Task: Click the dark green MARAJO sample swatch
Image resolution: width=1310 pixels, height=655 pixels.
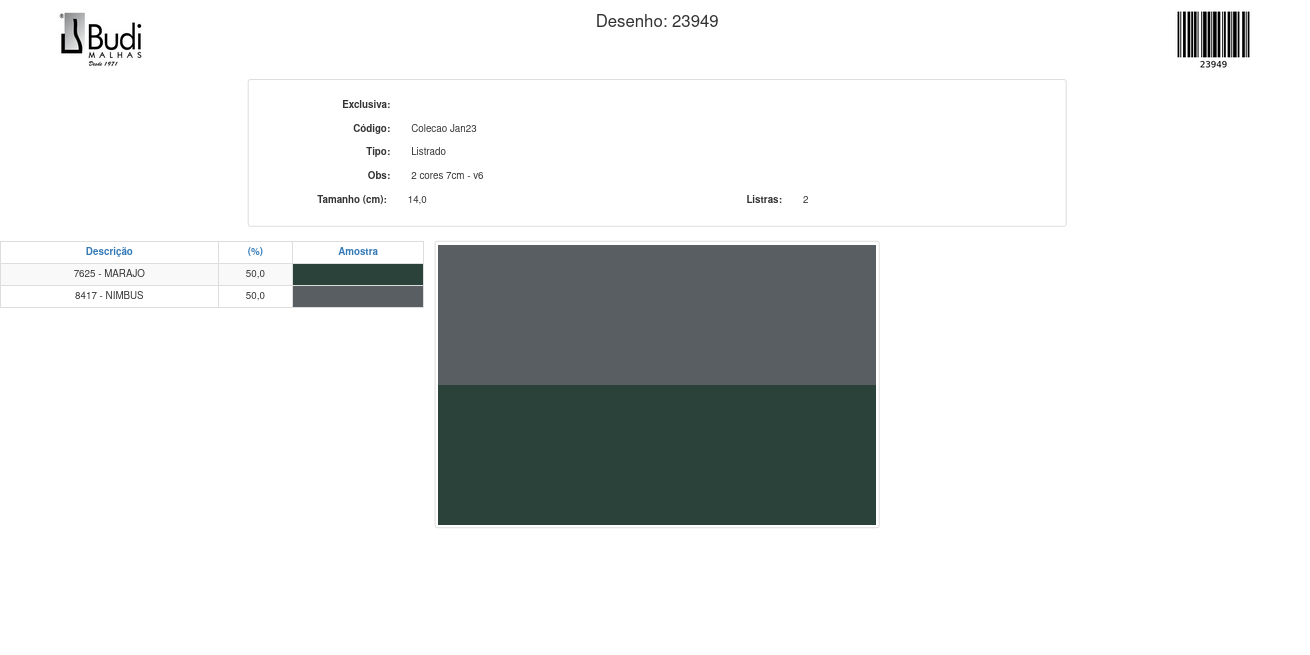Action: point(358,274)
